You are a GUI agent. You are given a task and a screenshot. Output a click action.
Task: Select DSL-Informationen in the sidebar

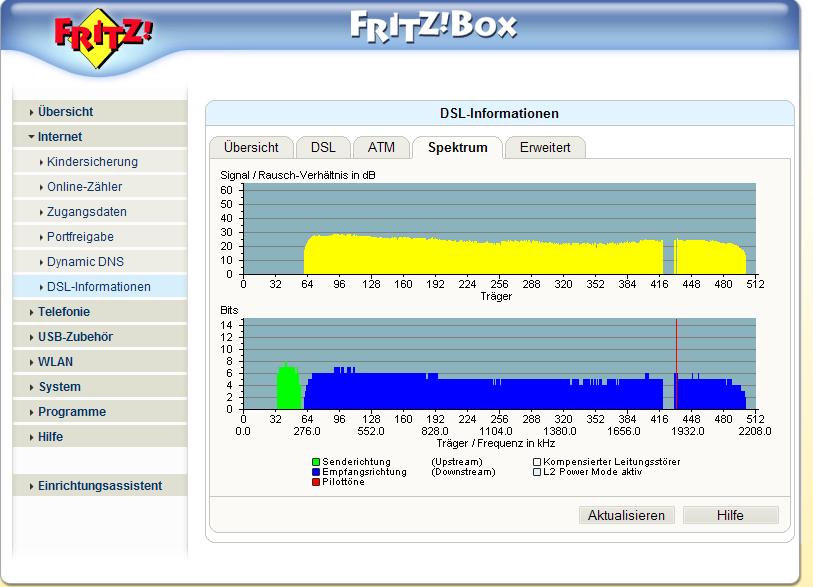click(x=99, y=286)
